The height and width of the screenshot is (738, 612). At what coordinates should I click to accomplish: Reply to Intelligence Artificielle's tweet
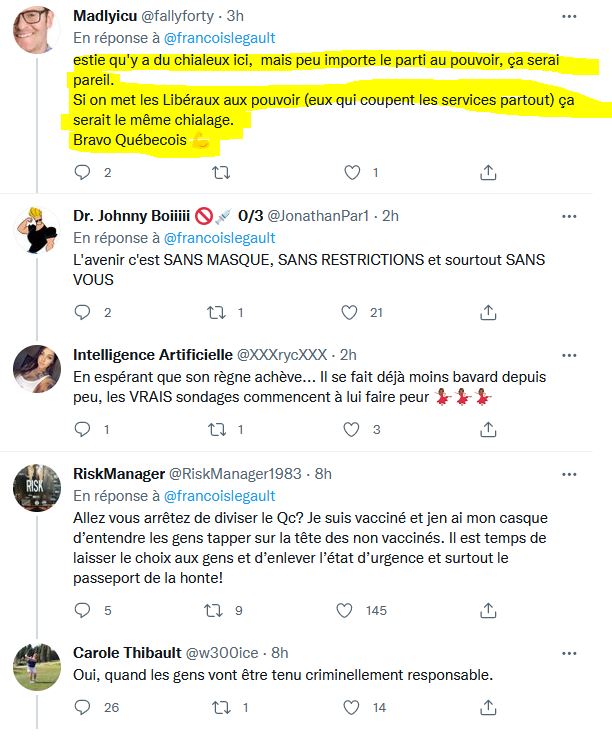coord(83,430)
